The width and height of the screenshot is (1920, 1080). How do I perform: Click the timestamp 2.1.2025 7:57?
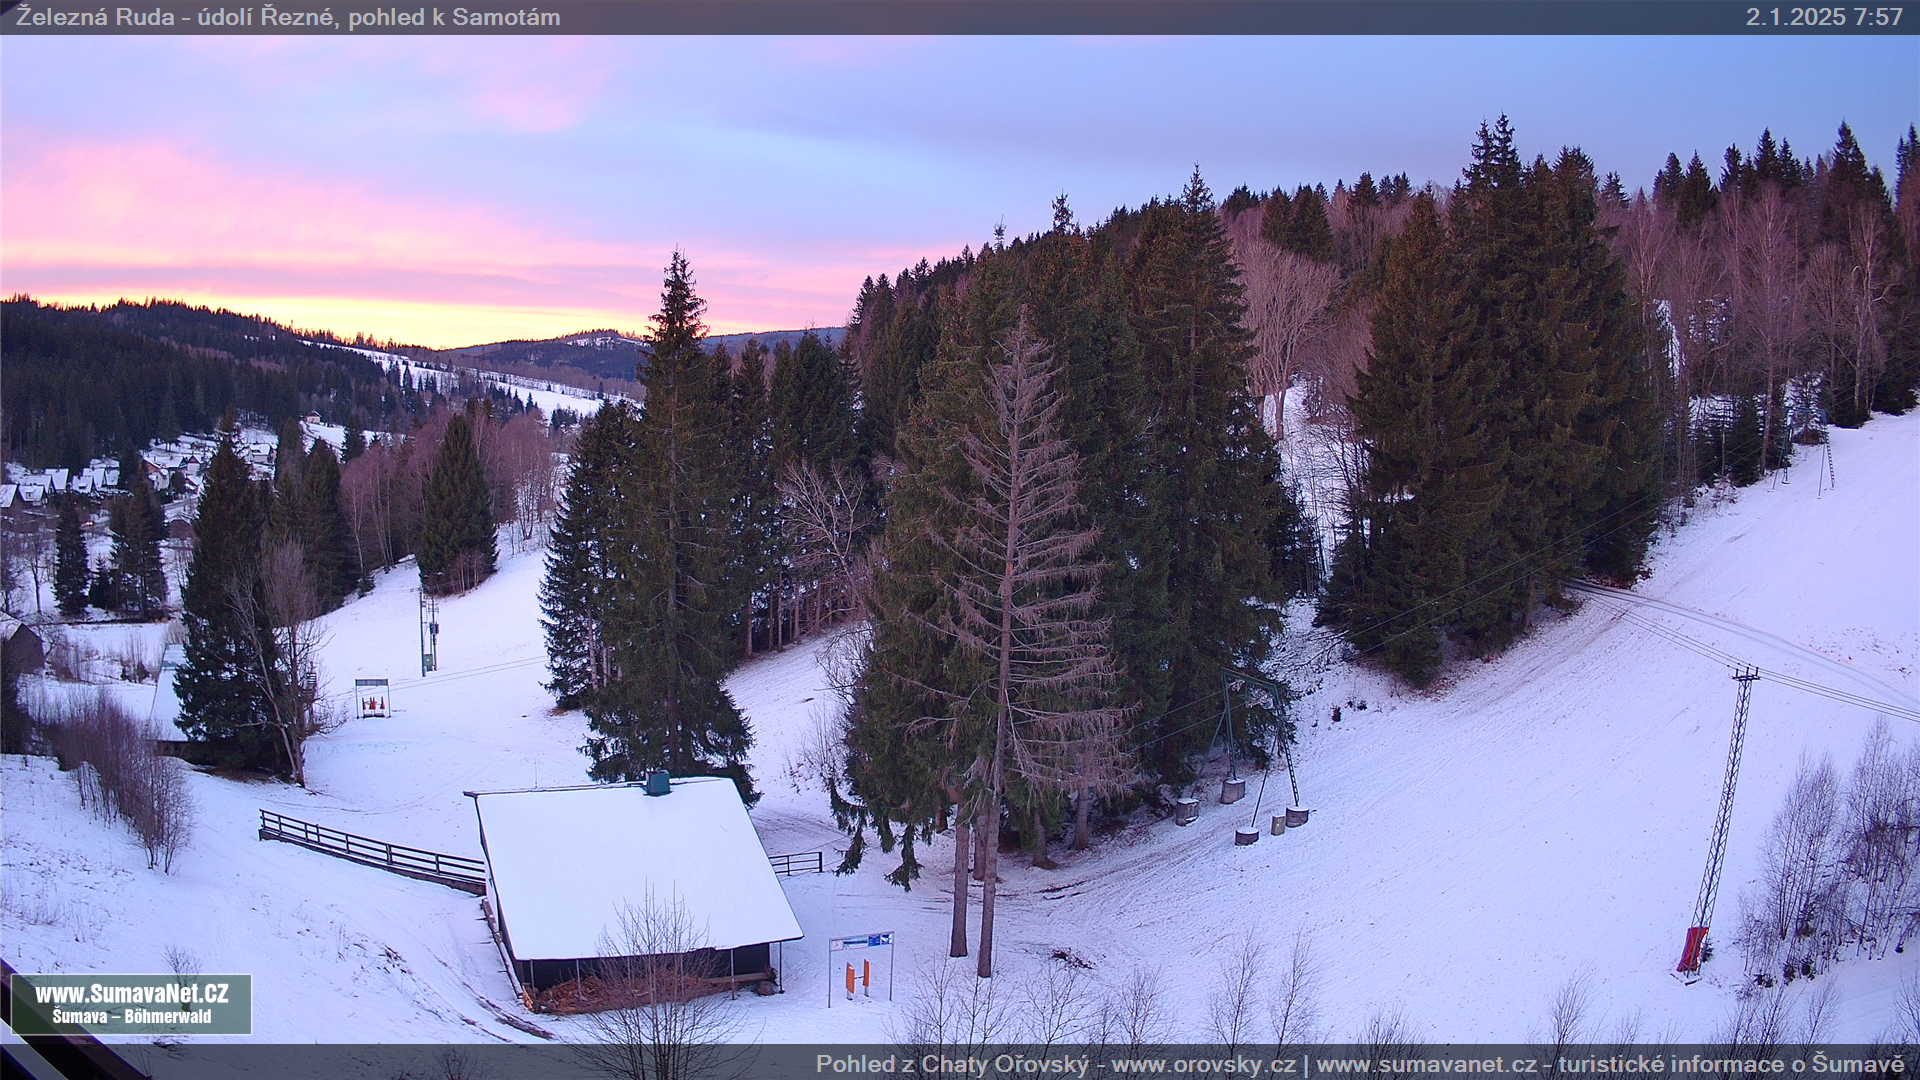[x=1824, y=17]
